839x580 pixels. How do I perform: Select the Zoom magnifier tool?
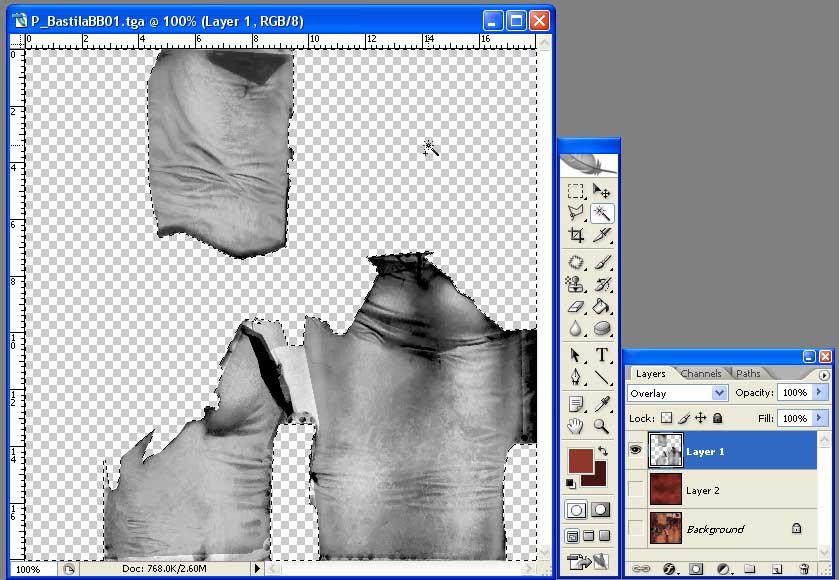[x=602, y=427]
